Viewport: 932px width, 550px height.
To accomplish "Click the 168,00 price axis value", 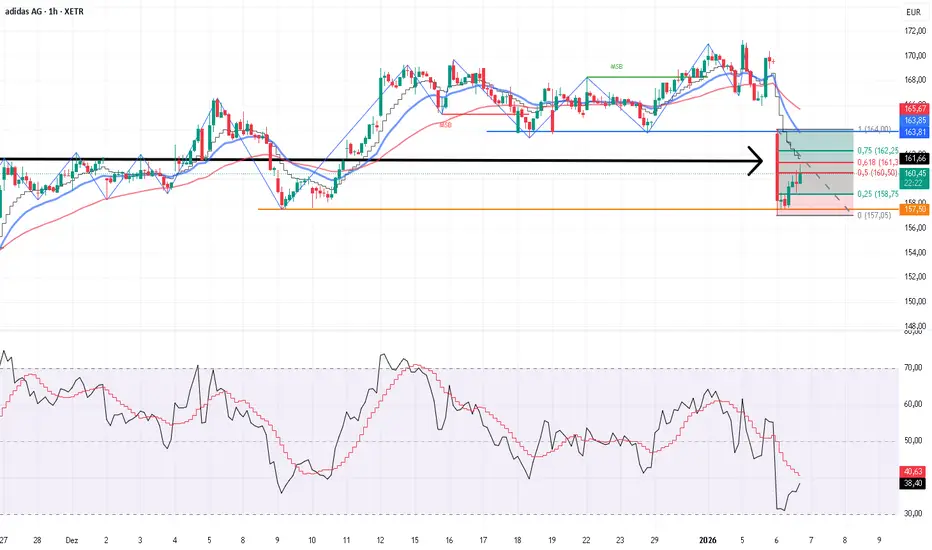I will point(915,80).
